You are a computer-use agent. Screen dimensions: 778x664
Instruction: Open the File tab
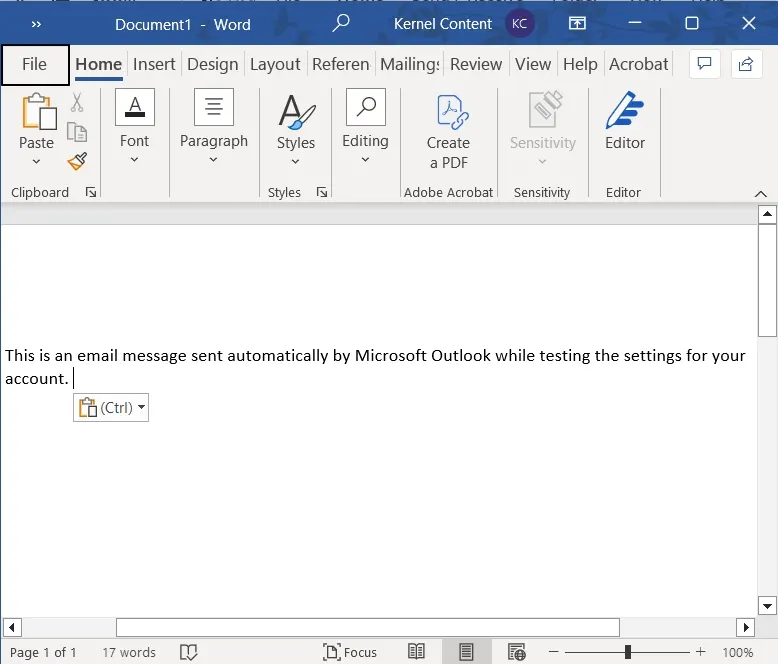[x=35, y=65]
